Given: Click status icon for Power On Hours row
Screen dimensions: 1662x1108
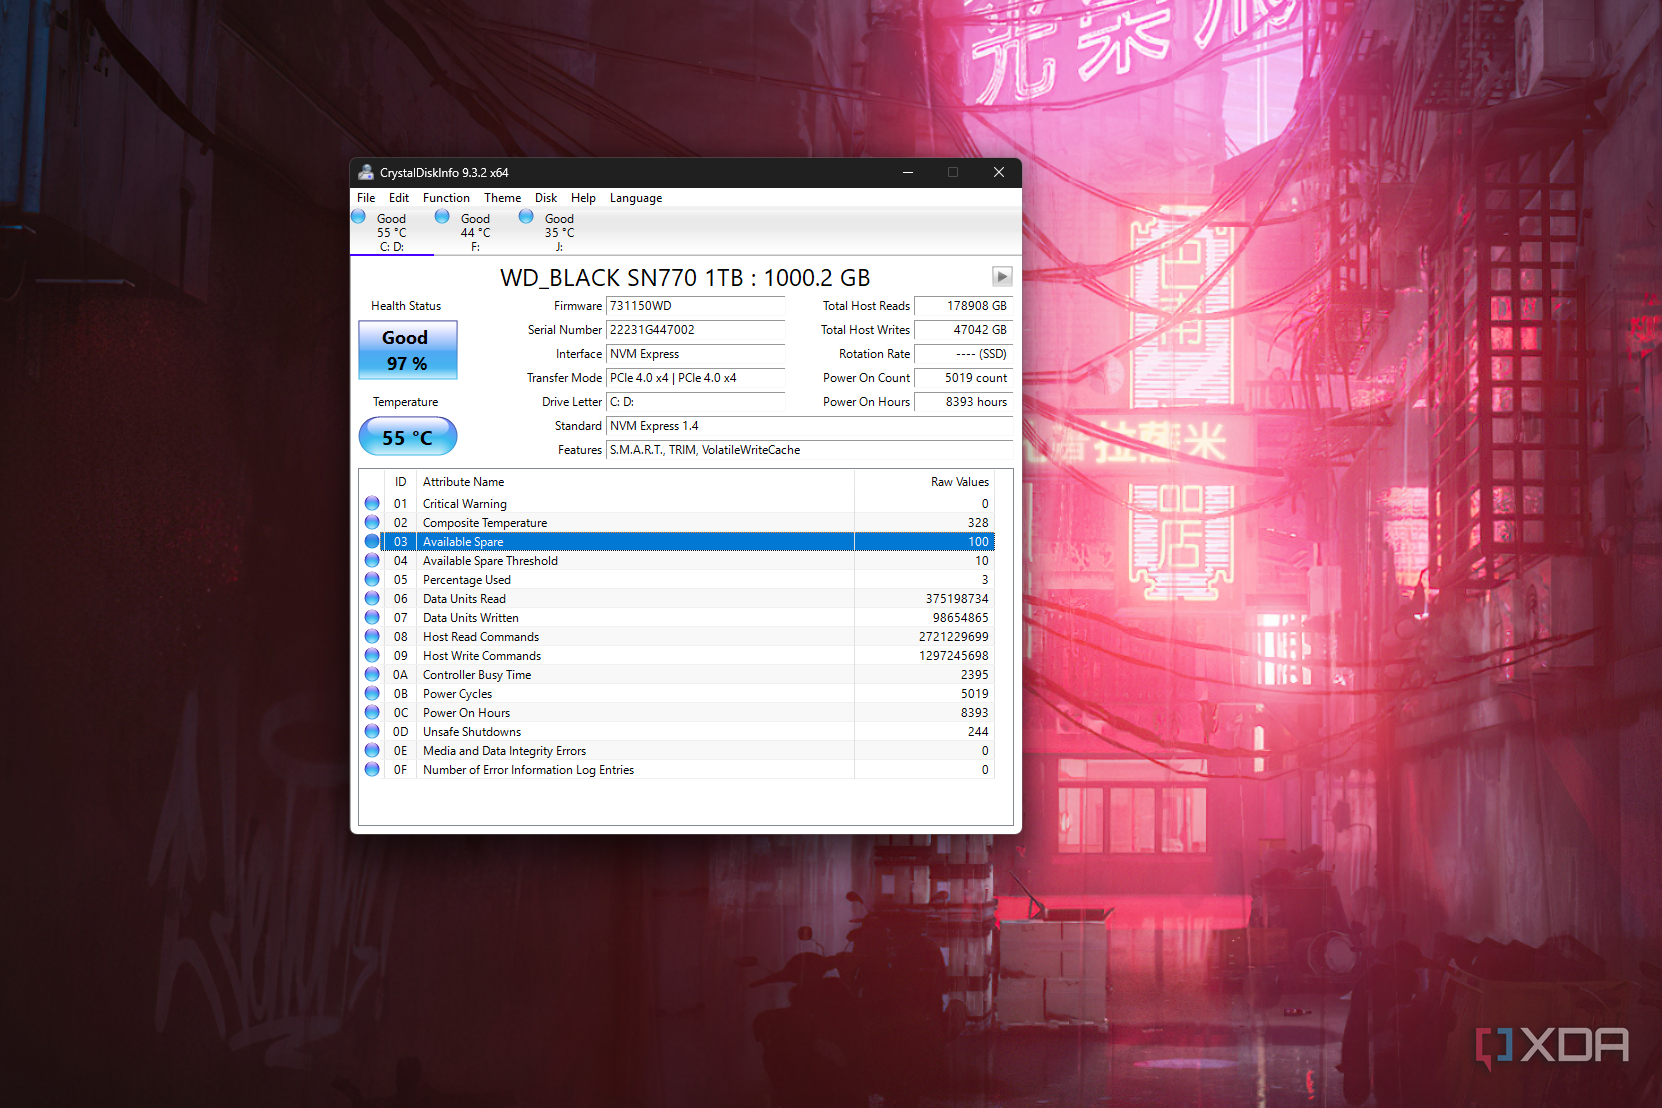Looking at the screenshot, I should 372,712.
